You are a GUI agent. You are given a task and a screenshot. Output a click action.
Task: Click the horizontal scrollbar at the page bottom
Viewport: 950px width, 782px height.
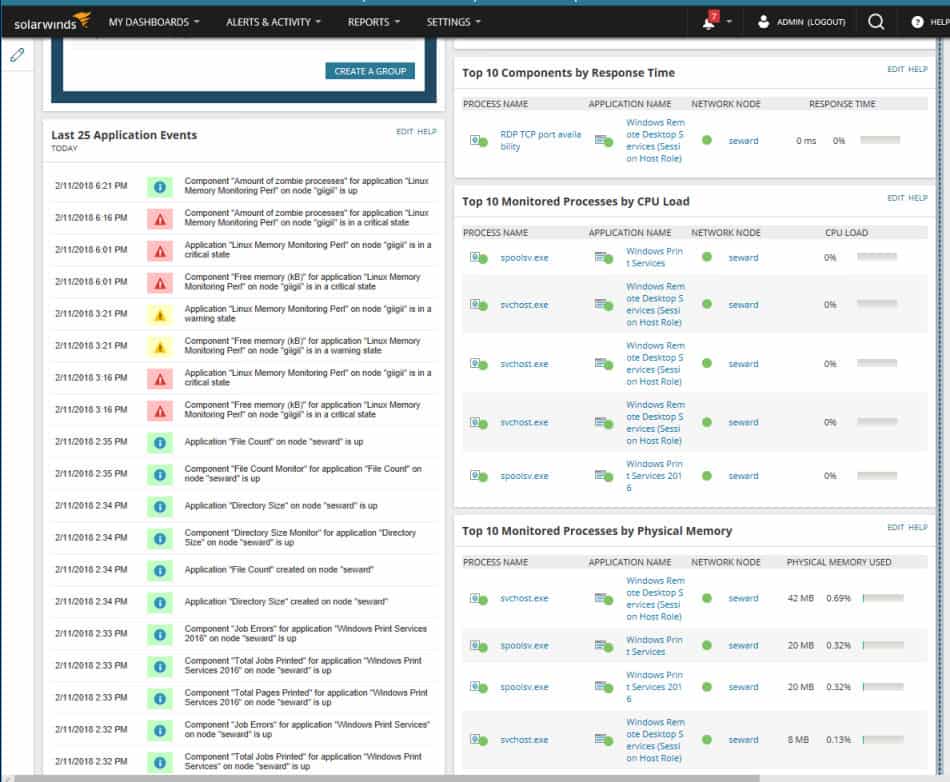pos(387,778)
